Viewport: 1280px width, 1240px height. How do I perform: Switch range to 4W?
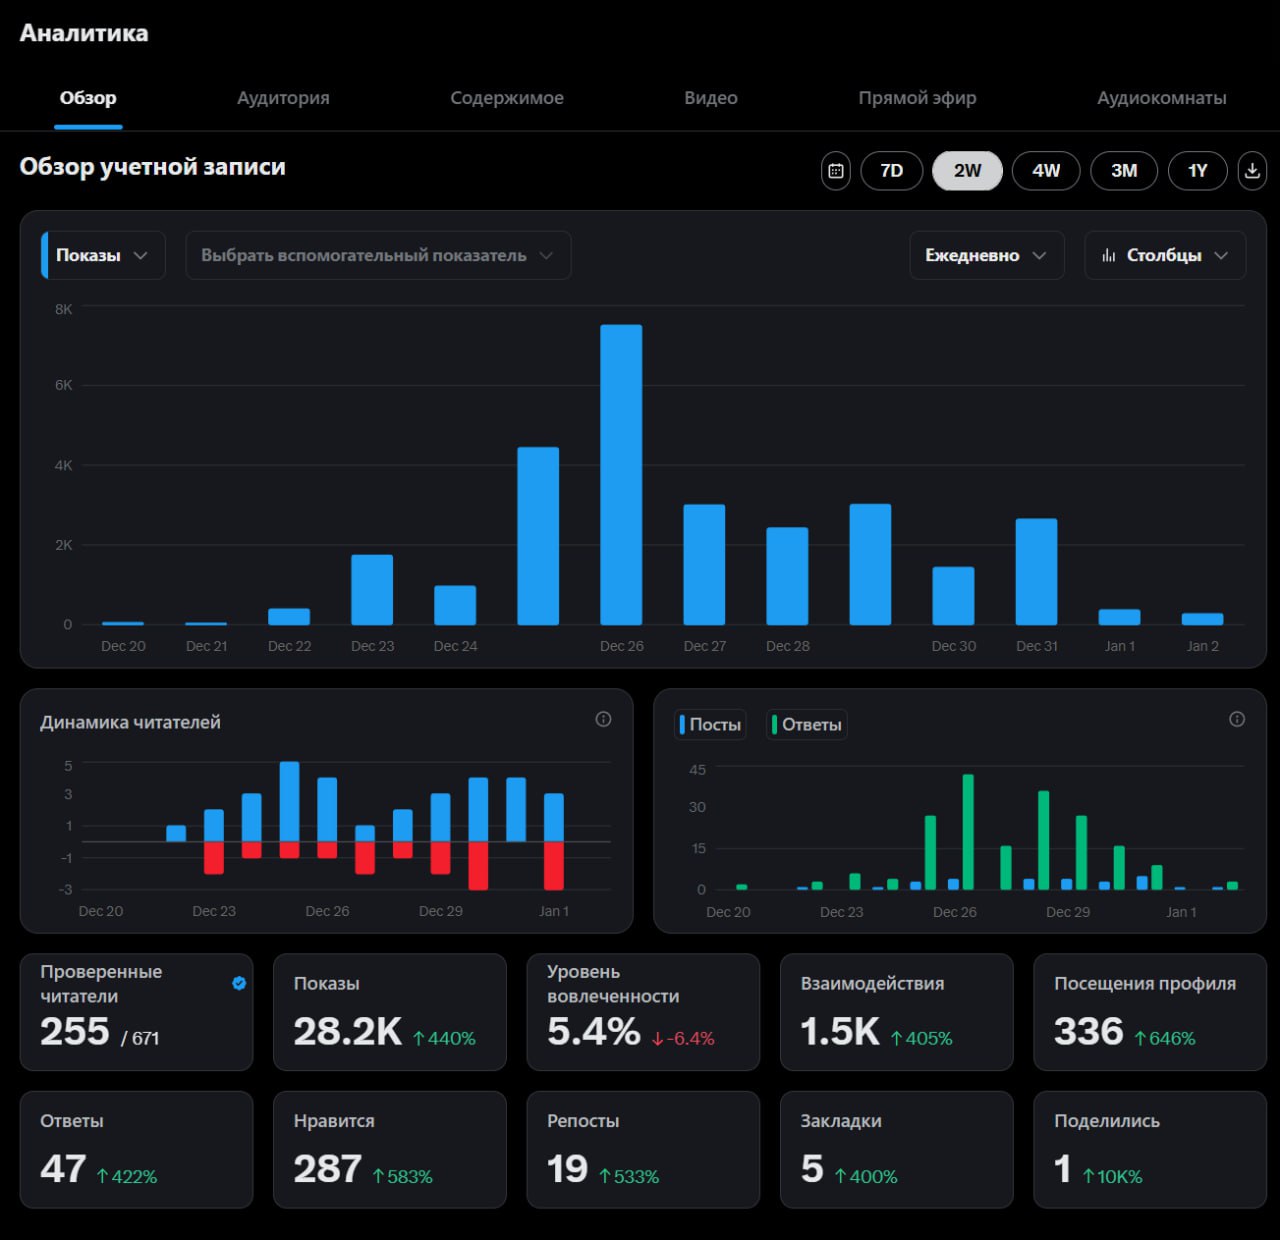point(1046,170)
